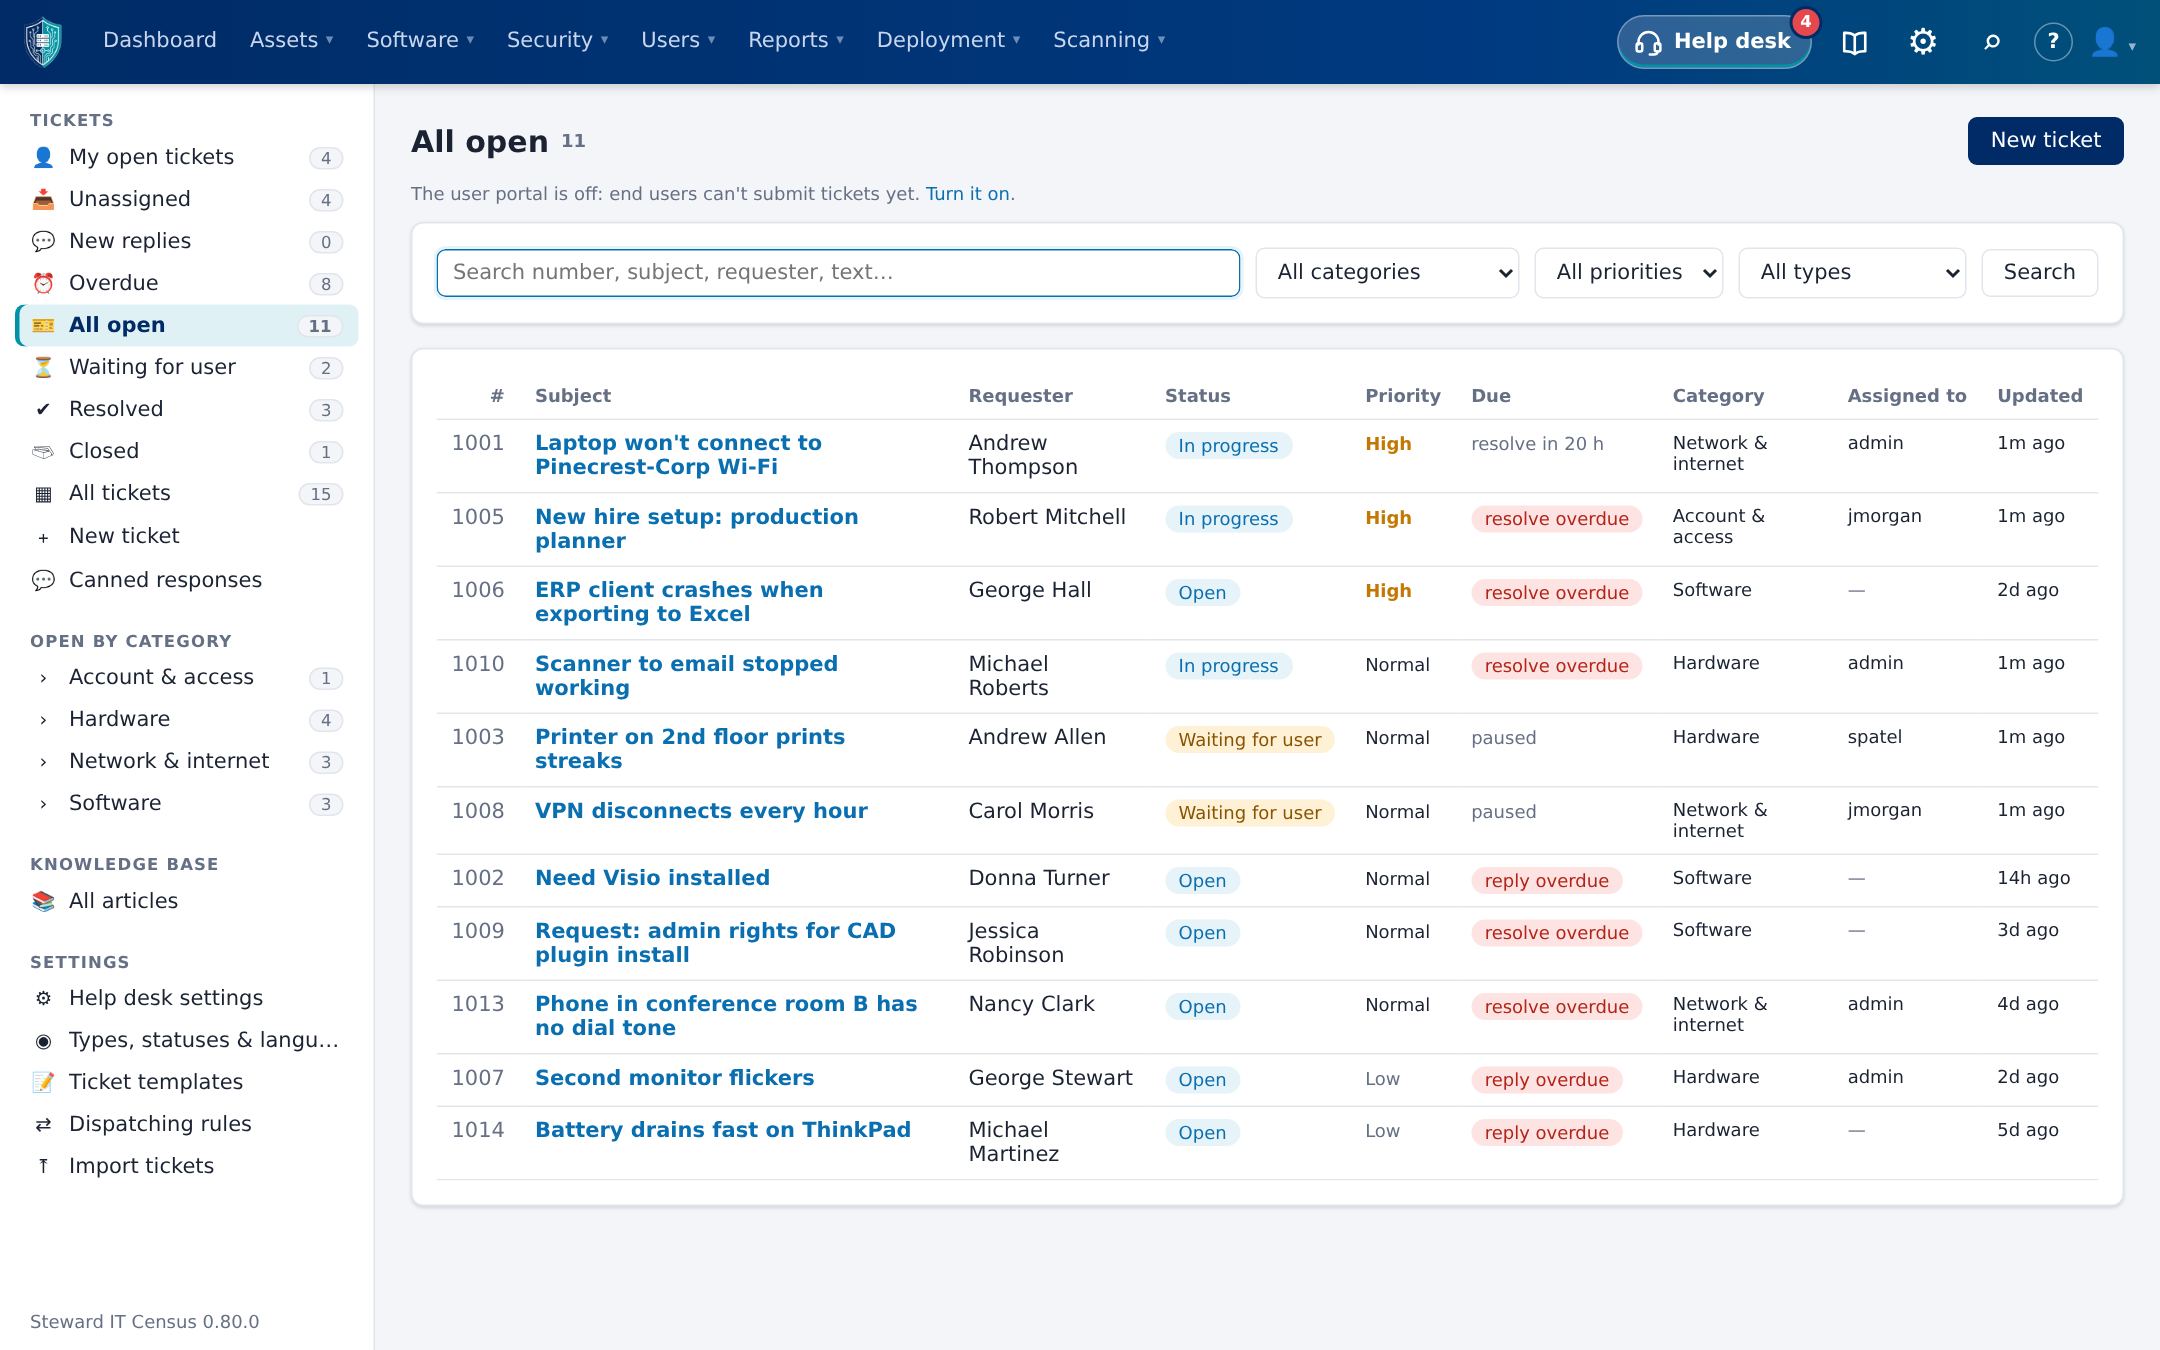Image resolution: width=2160 pixels, height=1350 pixels.
Task: Go to Dashboard in top navigation
Action: 160,40
